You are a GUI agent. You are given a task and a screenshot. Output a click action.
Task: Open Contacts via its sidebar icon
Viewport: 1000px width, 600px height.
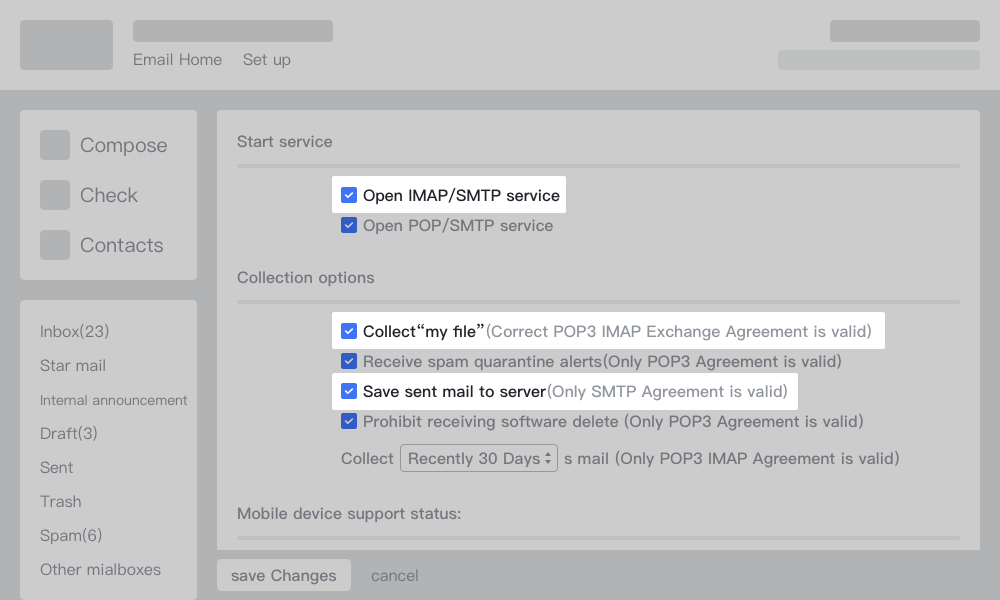[55, 245]
